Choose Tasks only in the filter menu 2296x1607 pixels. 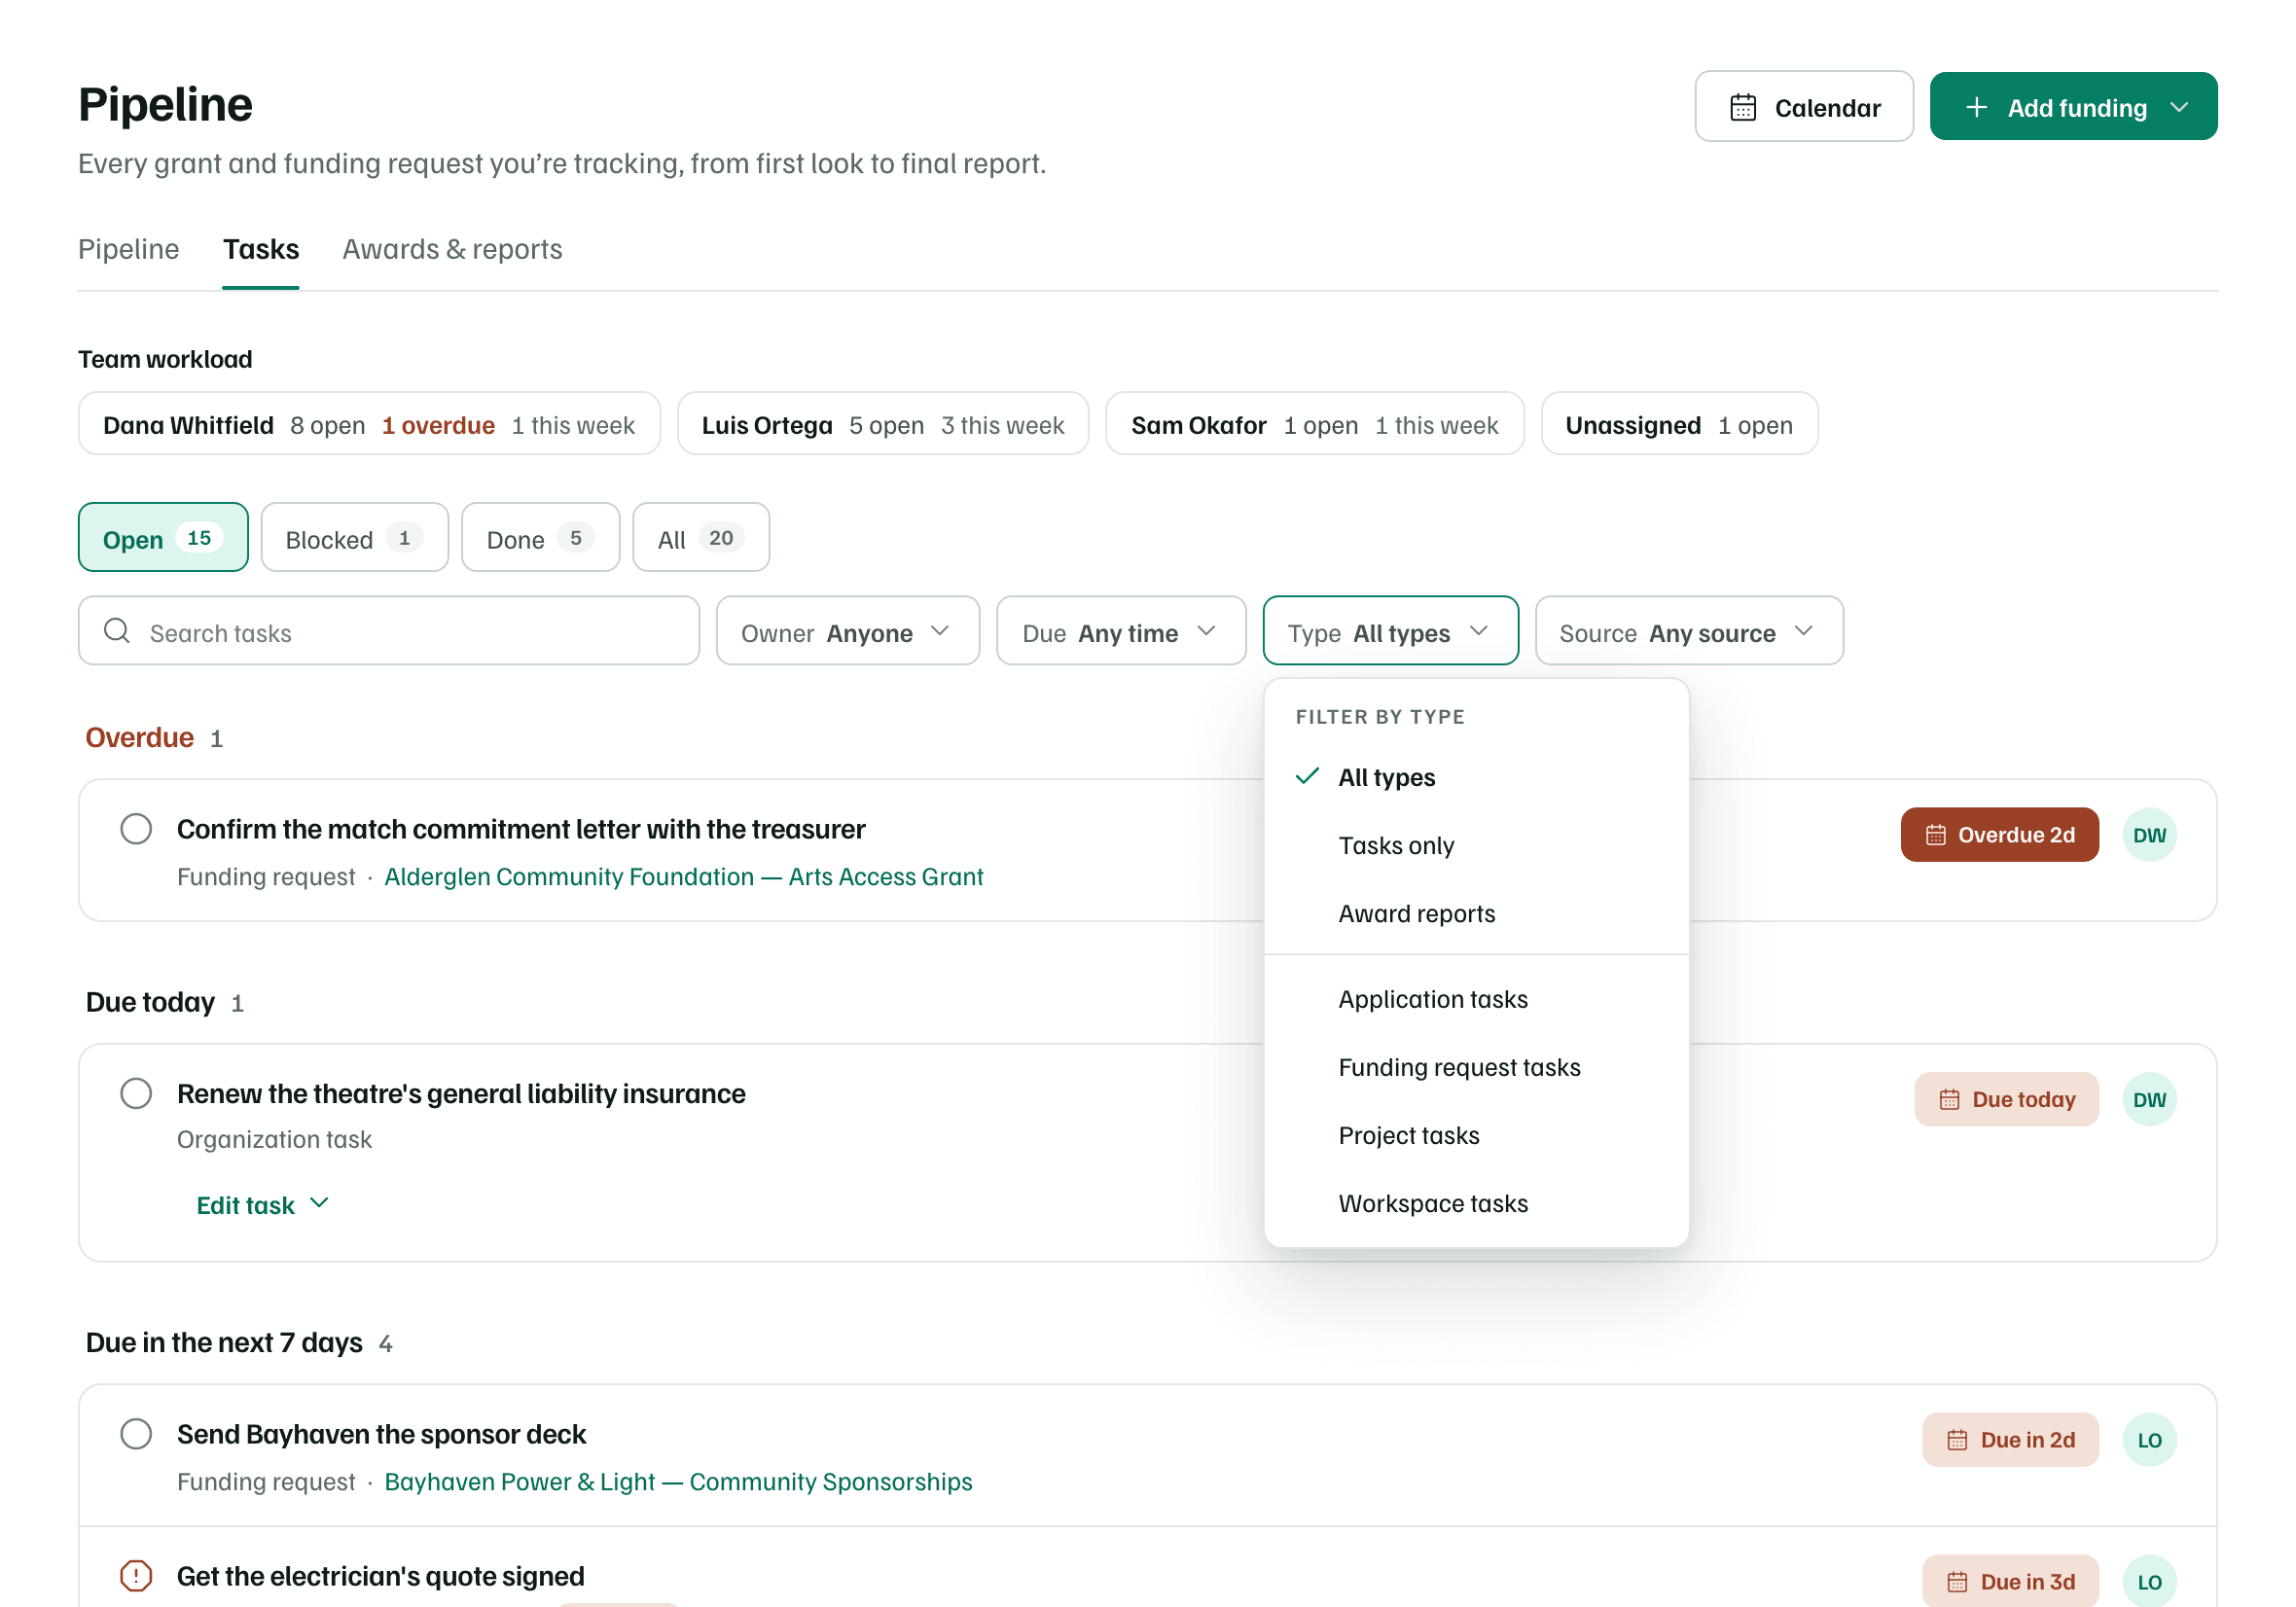click(x=1476, y=845)
